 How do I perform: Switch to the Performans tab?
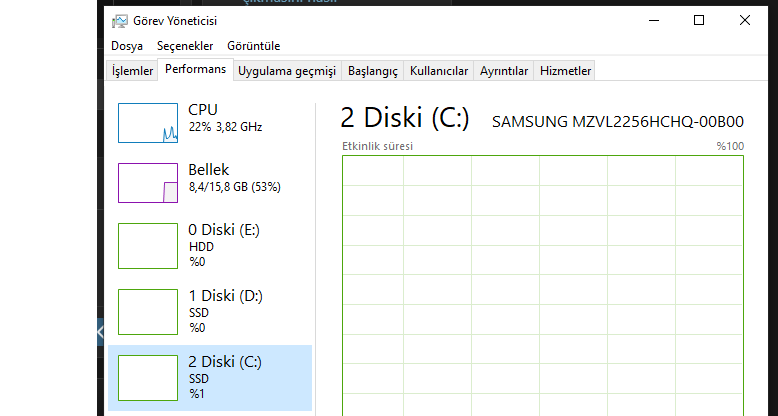pyautogui.click(x=196, y=70)
